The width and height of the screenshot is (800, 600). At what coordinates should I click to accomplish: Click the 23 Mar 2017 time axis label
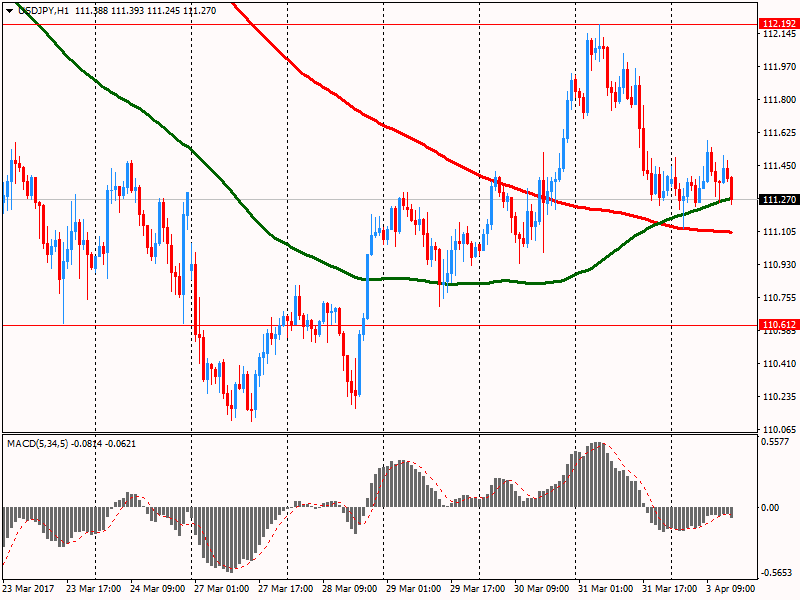[x=29, y=589]
